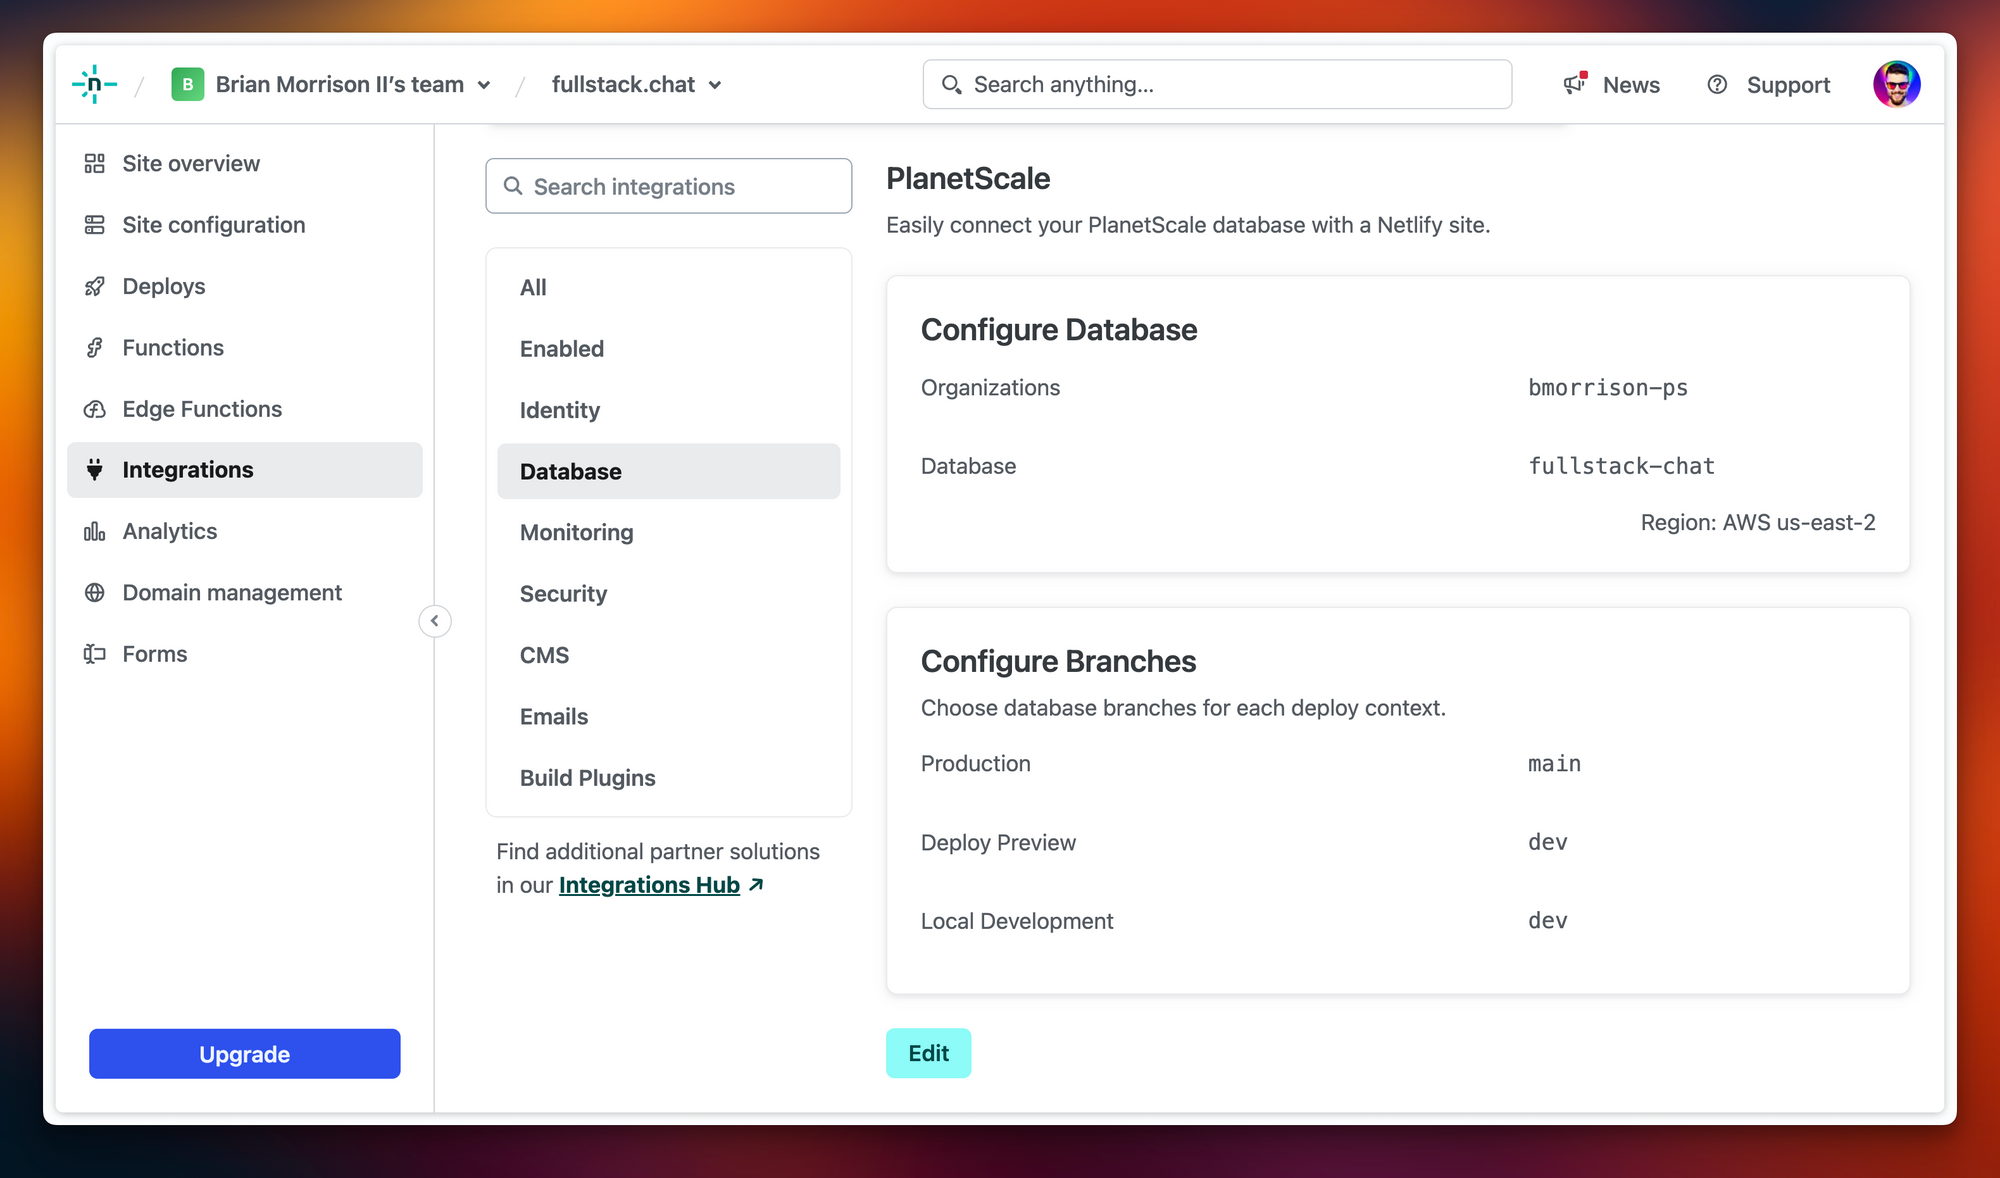This screenshot has height=1178, width=2000.
Task: Click the user profile avatar
Action: click(x=1897, y=84)
